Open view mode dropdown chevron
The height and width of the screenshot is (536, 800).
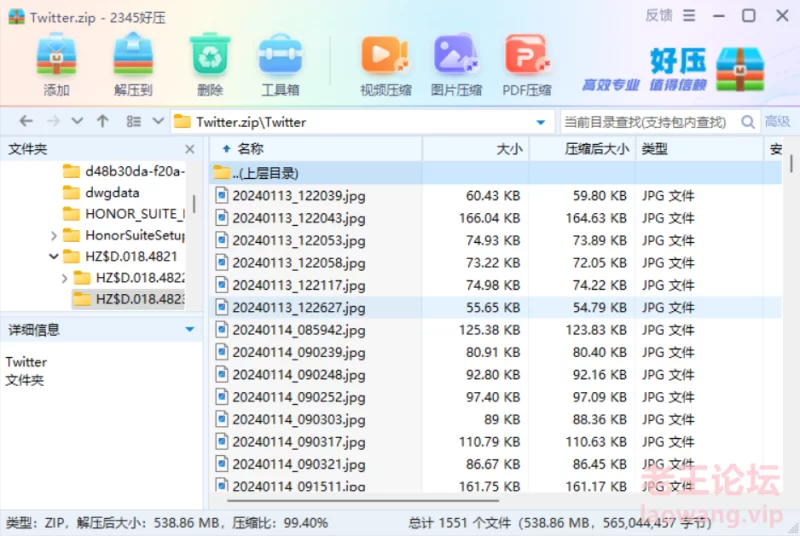click(158, 121)
